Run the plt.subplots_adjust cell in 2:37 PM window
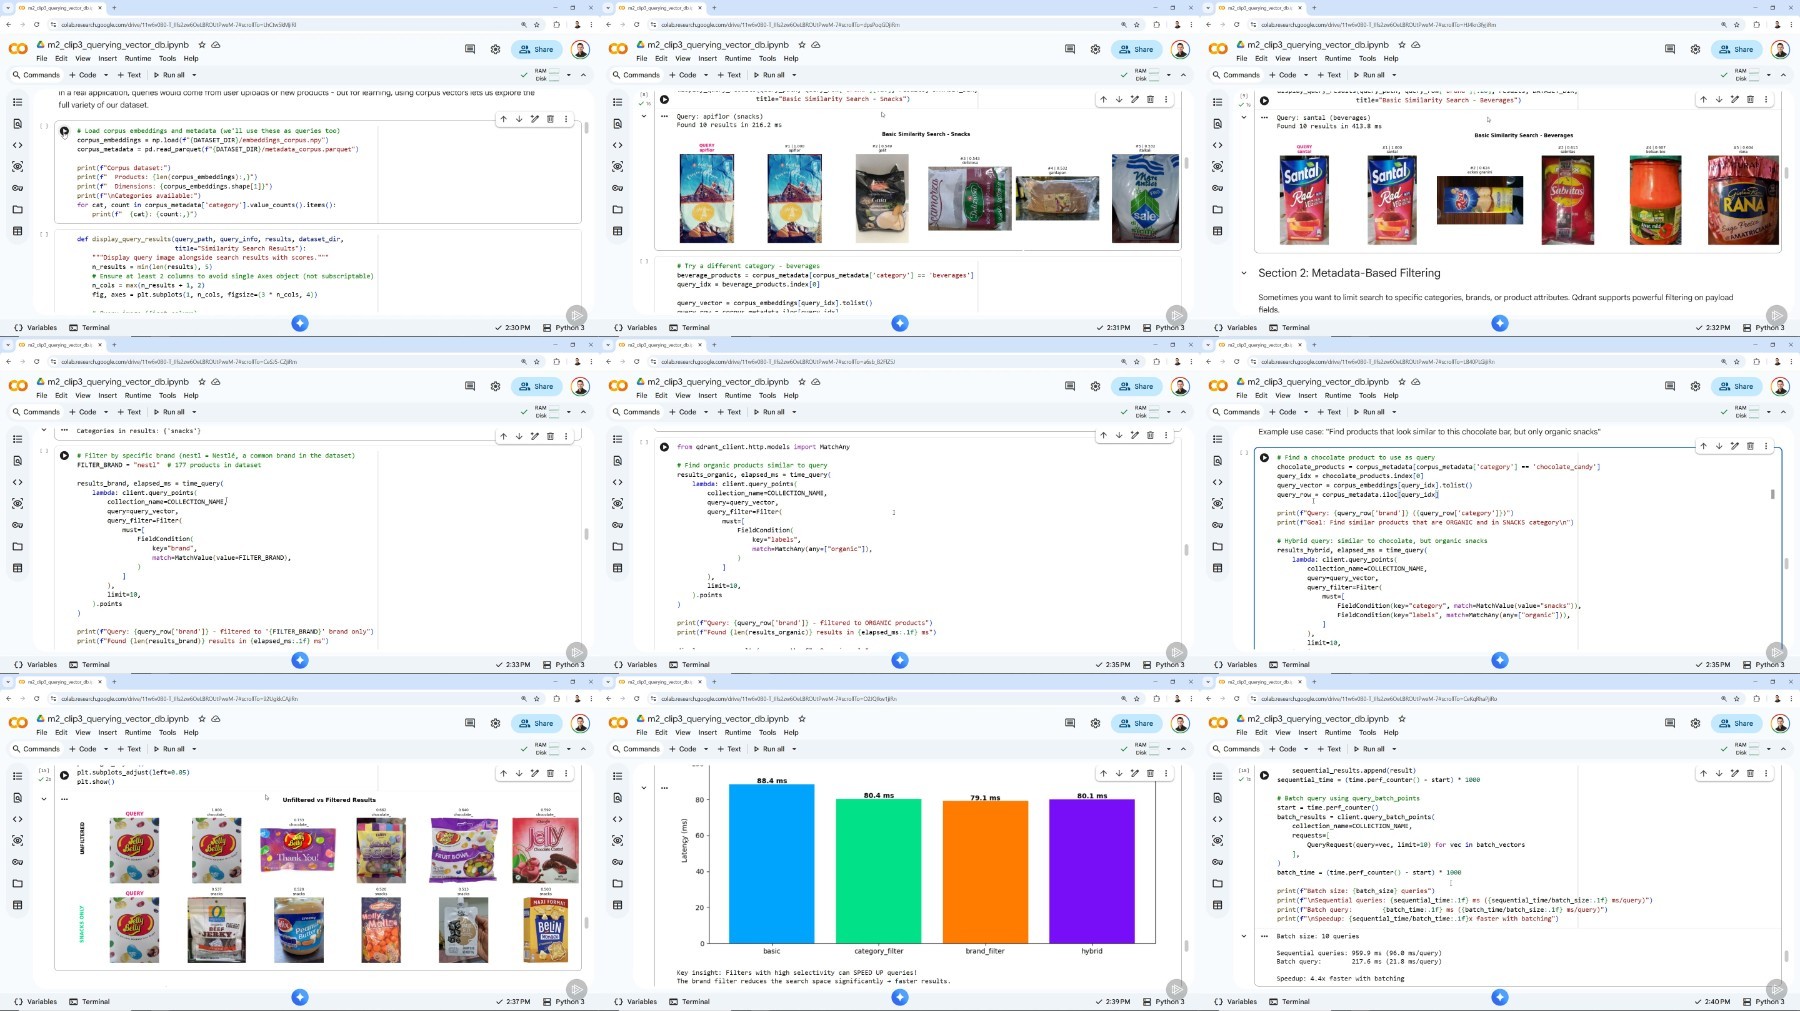Screen dimensions: 1800x1011 tap(65, 775)
